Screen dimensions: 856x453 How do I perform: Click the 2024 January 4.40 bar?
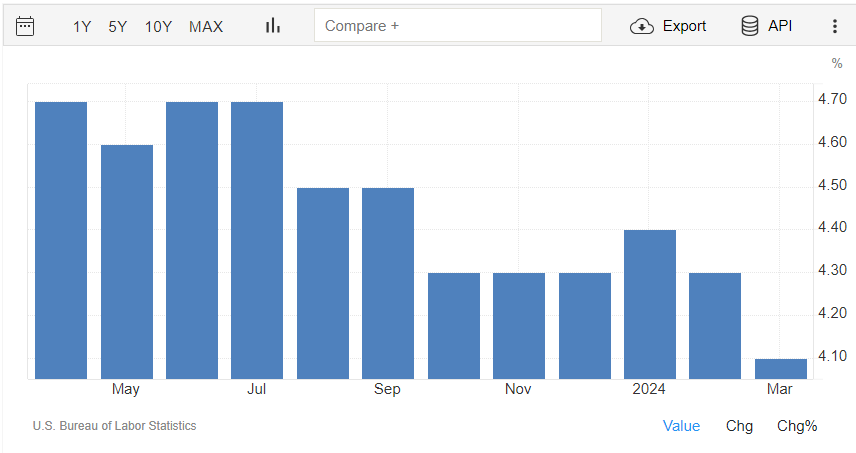pos(650,305)
